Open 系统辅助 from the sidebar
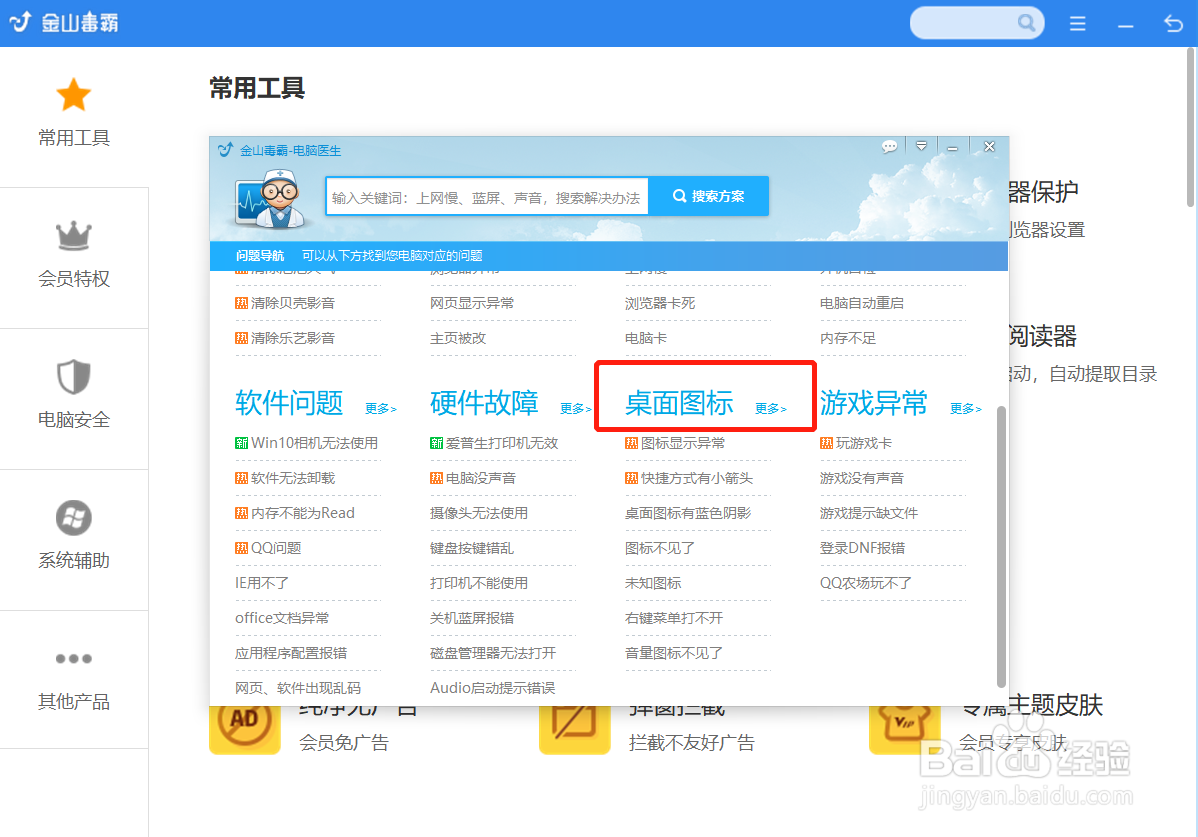This screenshot has height=837, width=1198. [73, 517]
